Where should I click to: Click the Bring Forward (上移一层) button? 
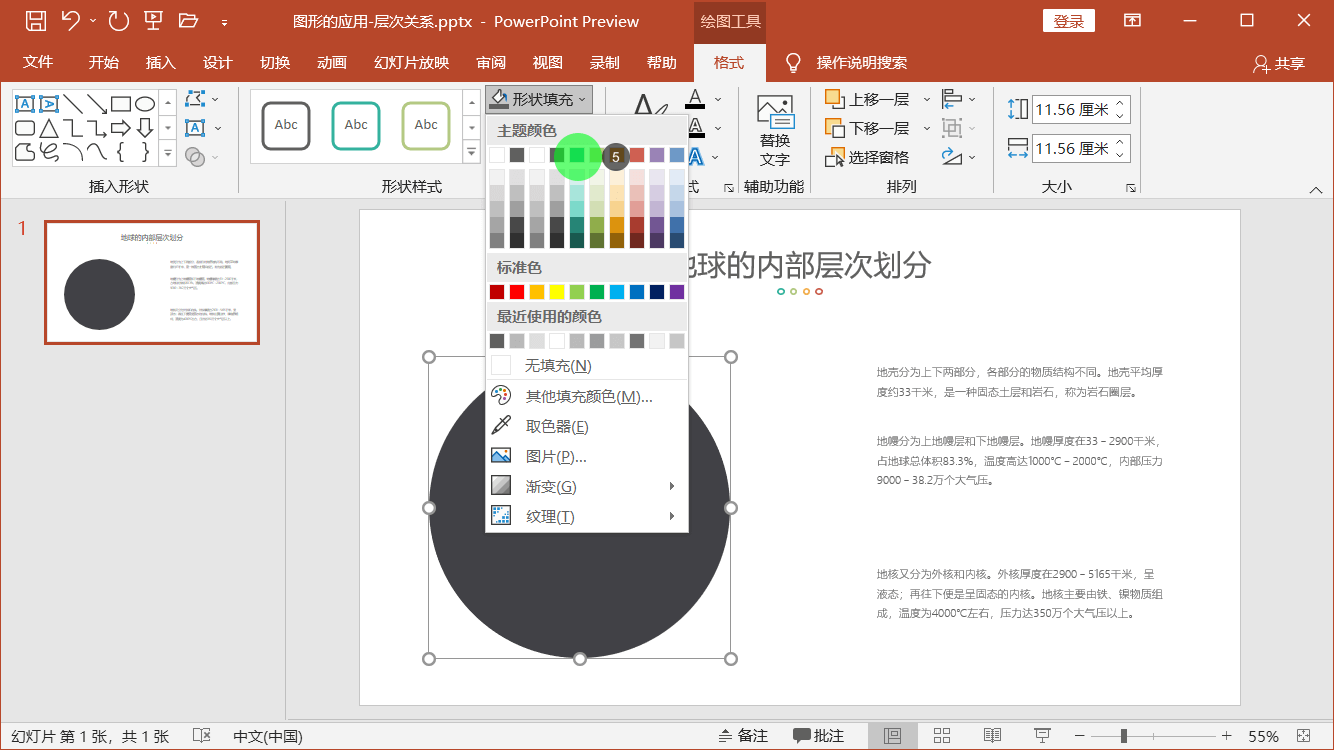(867, 99)
